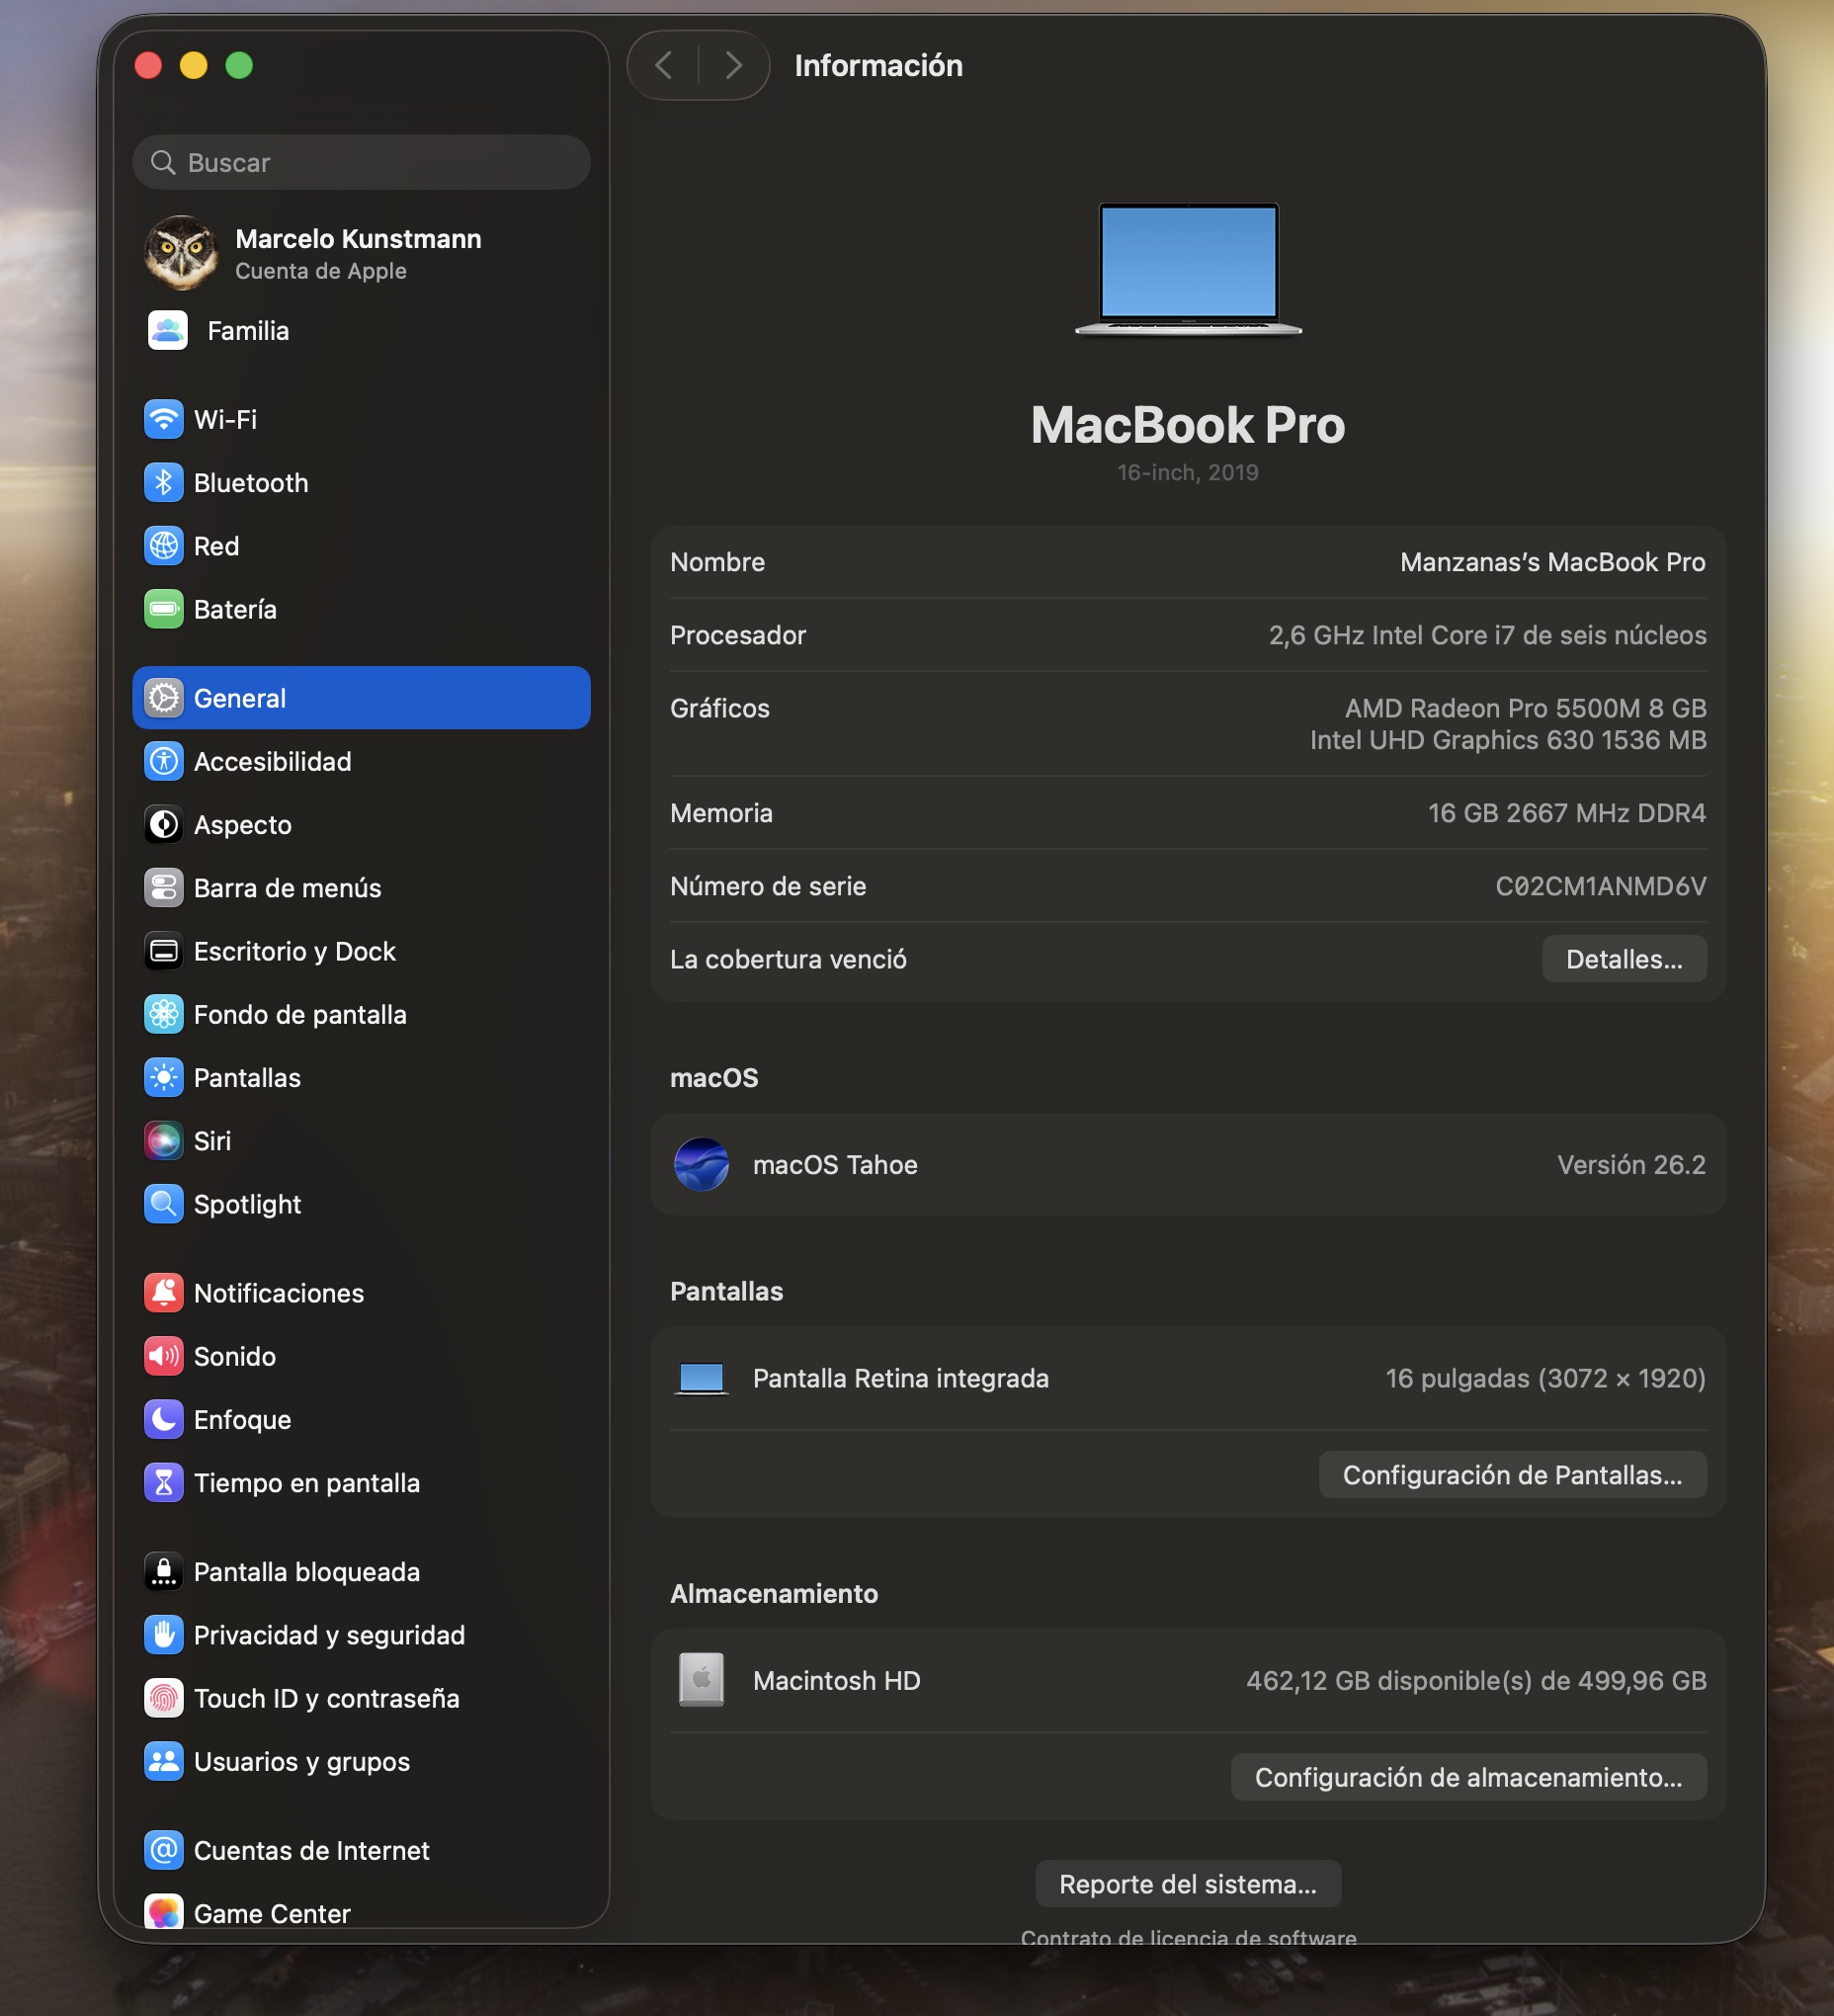The width and height of the screenshot is (1834, 2016).
Task: Open Touch ID y contraseña fingerprint icon
Action: coord(163,1698)
